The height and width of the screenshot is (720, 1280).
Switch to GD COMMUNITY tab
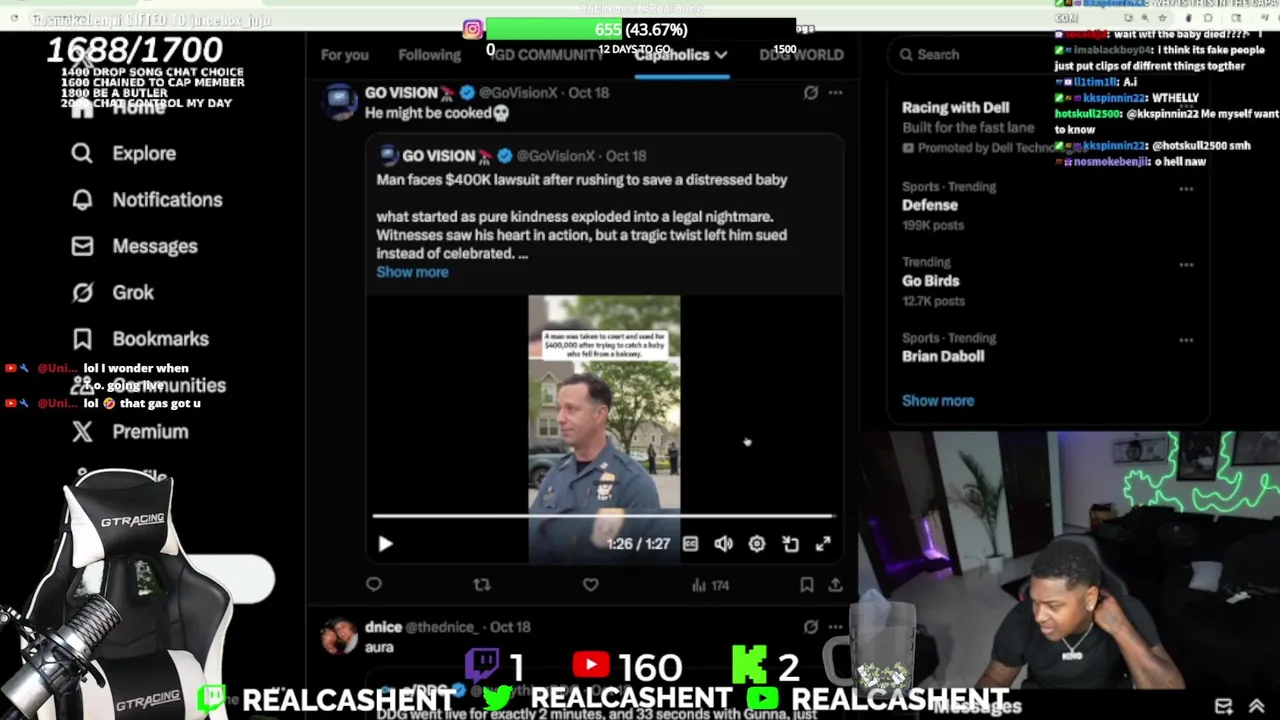[x=547, y=55]
